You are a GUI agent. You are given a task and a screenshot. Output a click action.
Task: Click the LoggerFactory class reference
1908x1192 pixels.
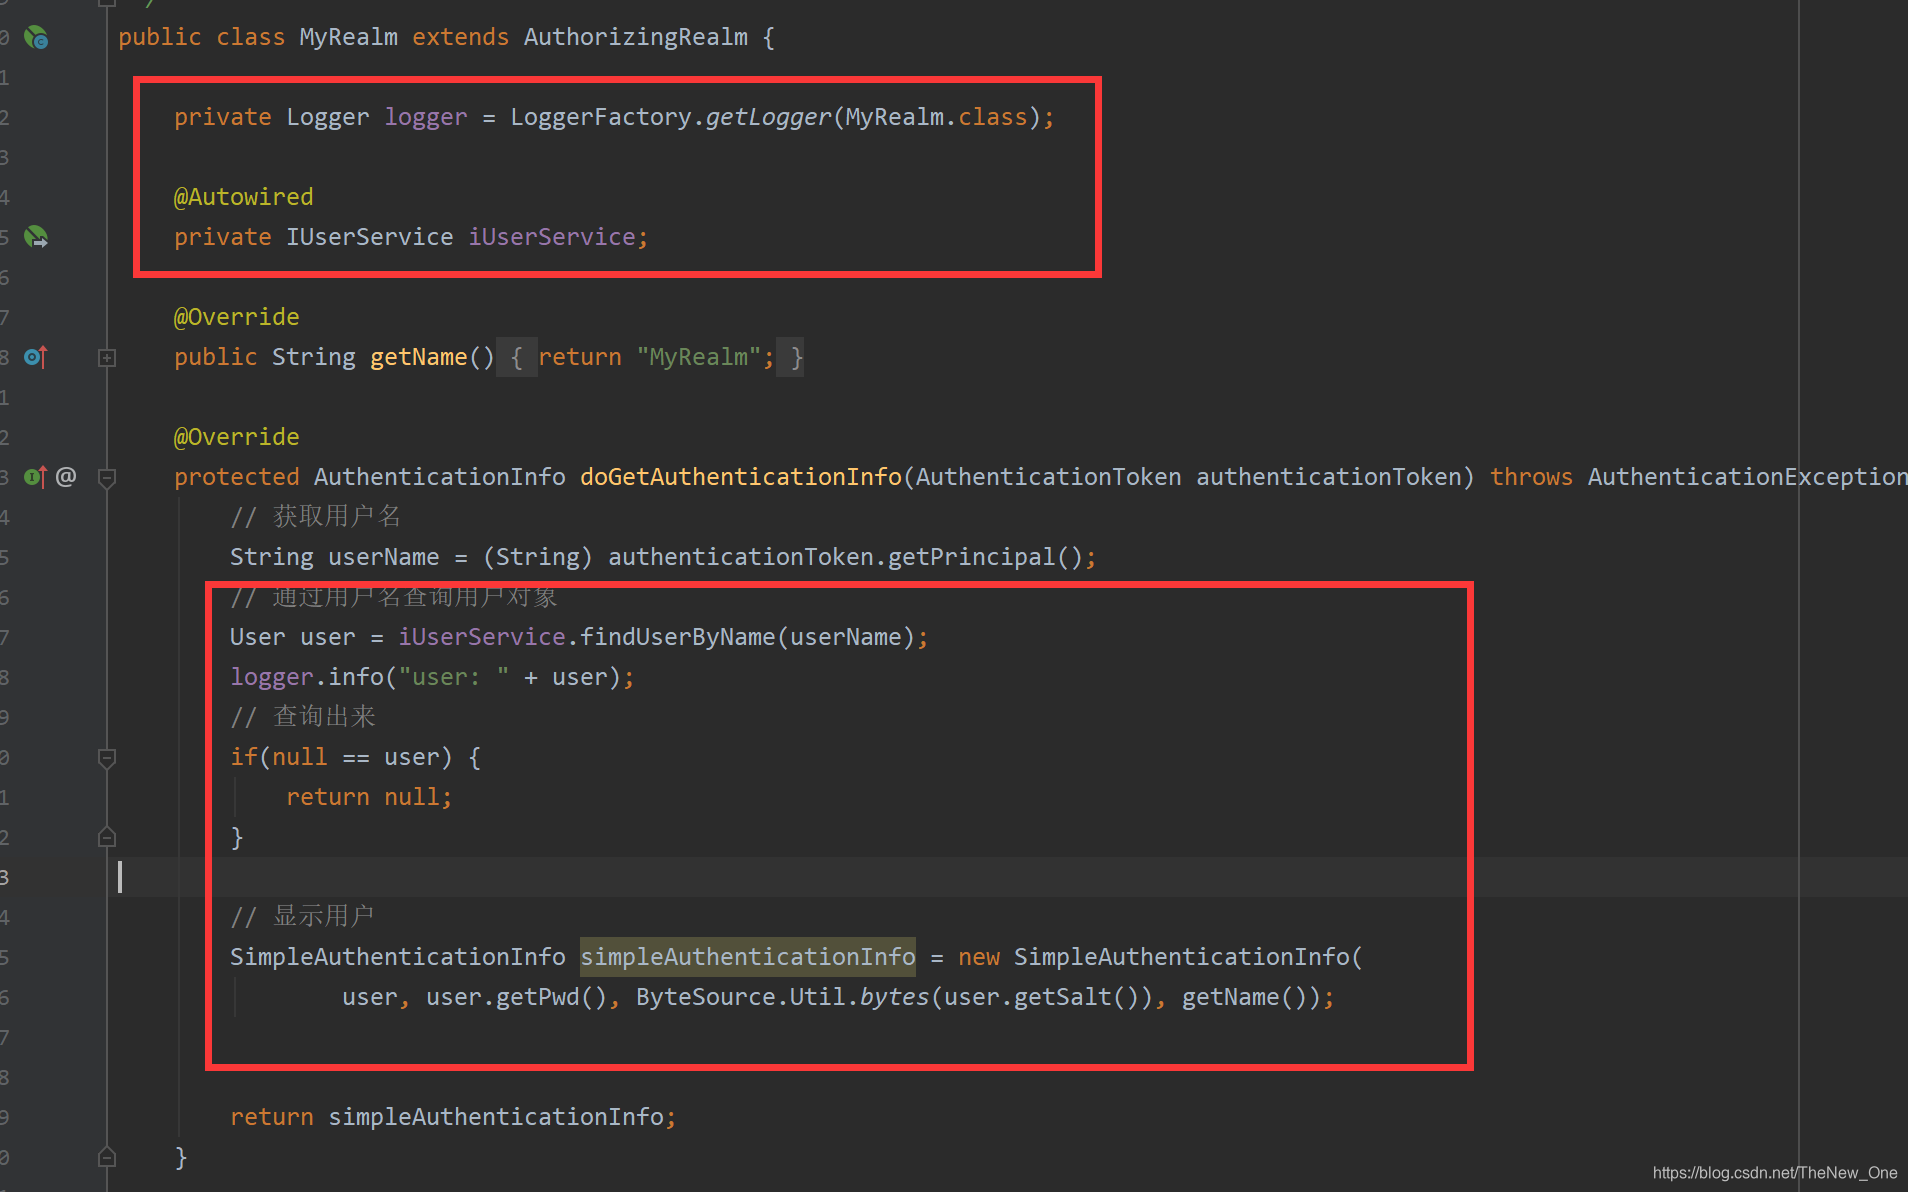click(600, 117)
